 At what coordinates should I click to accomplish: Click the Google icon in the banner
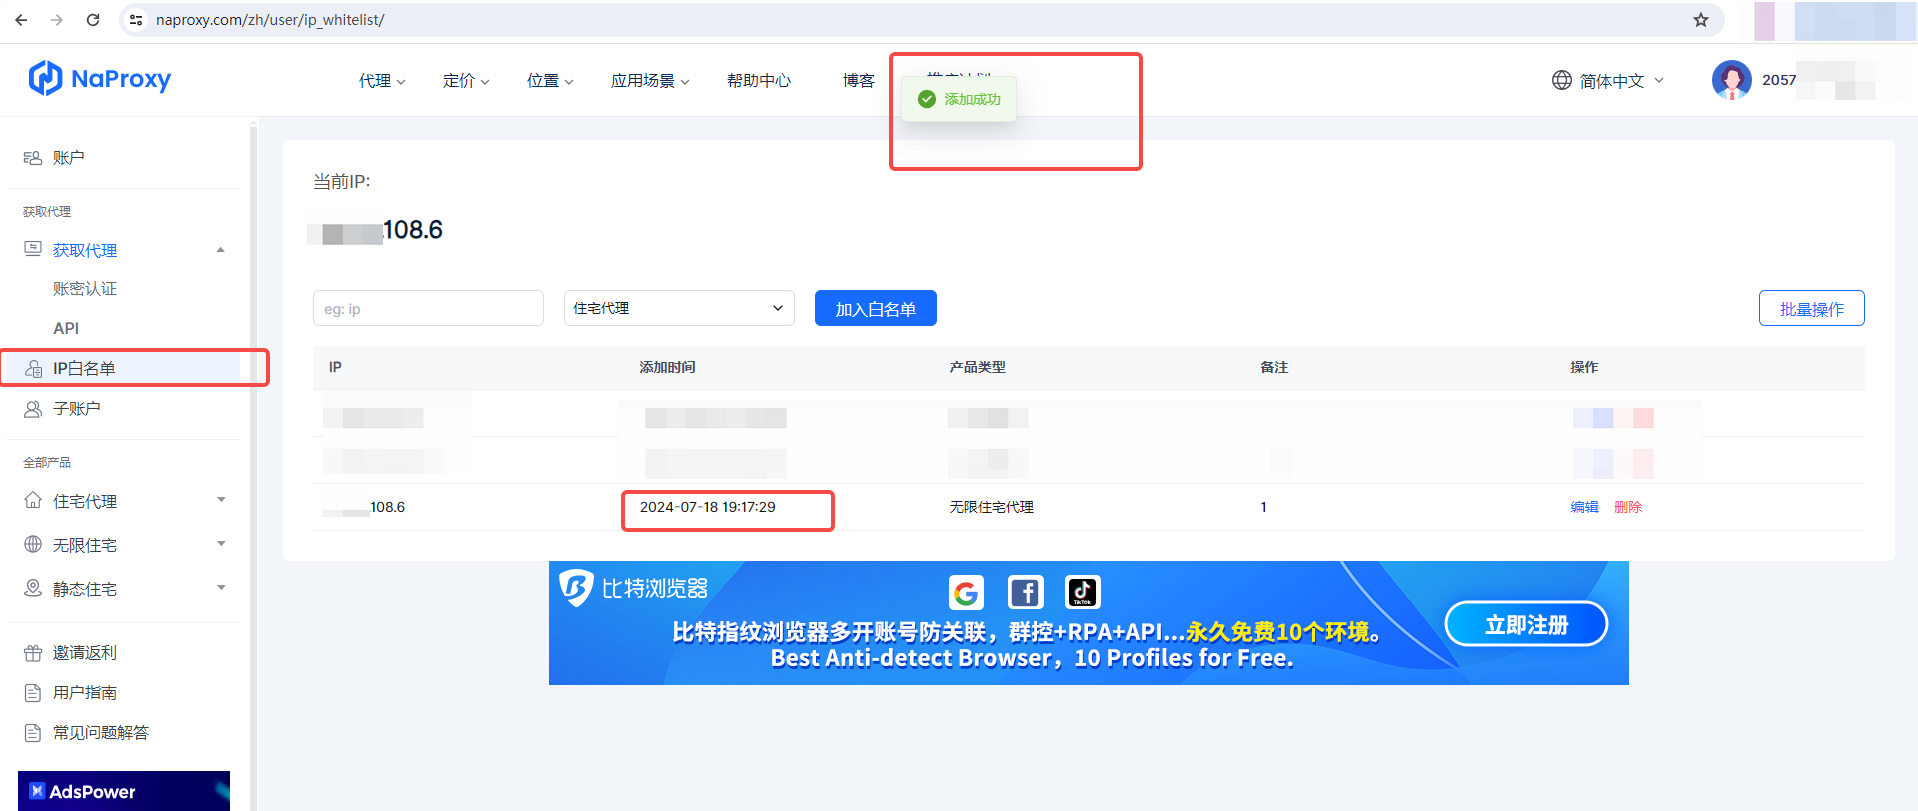(x=966, y=593)
